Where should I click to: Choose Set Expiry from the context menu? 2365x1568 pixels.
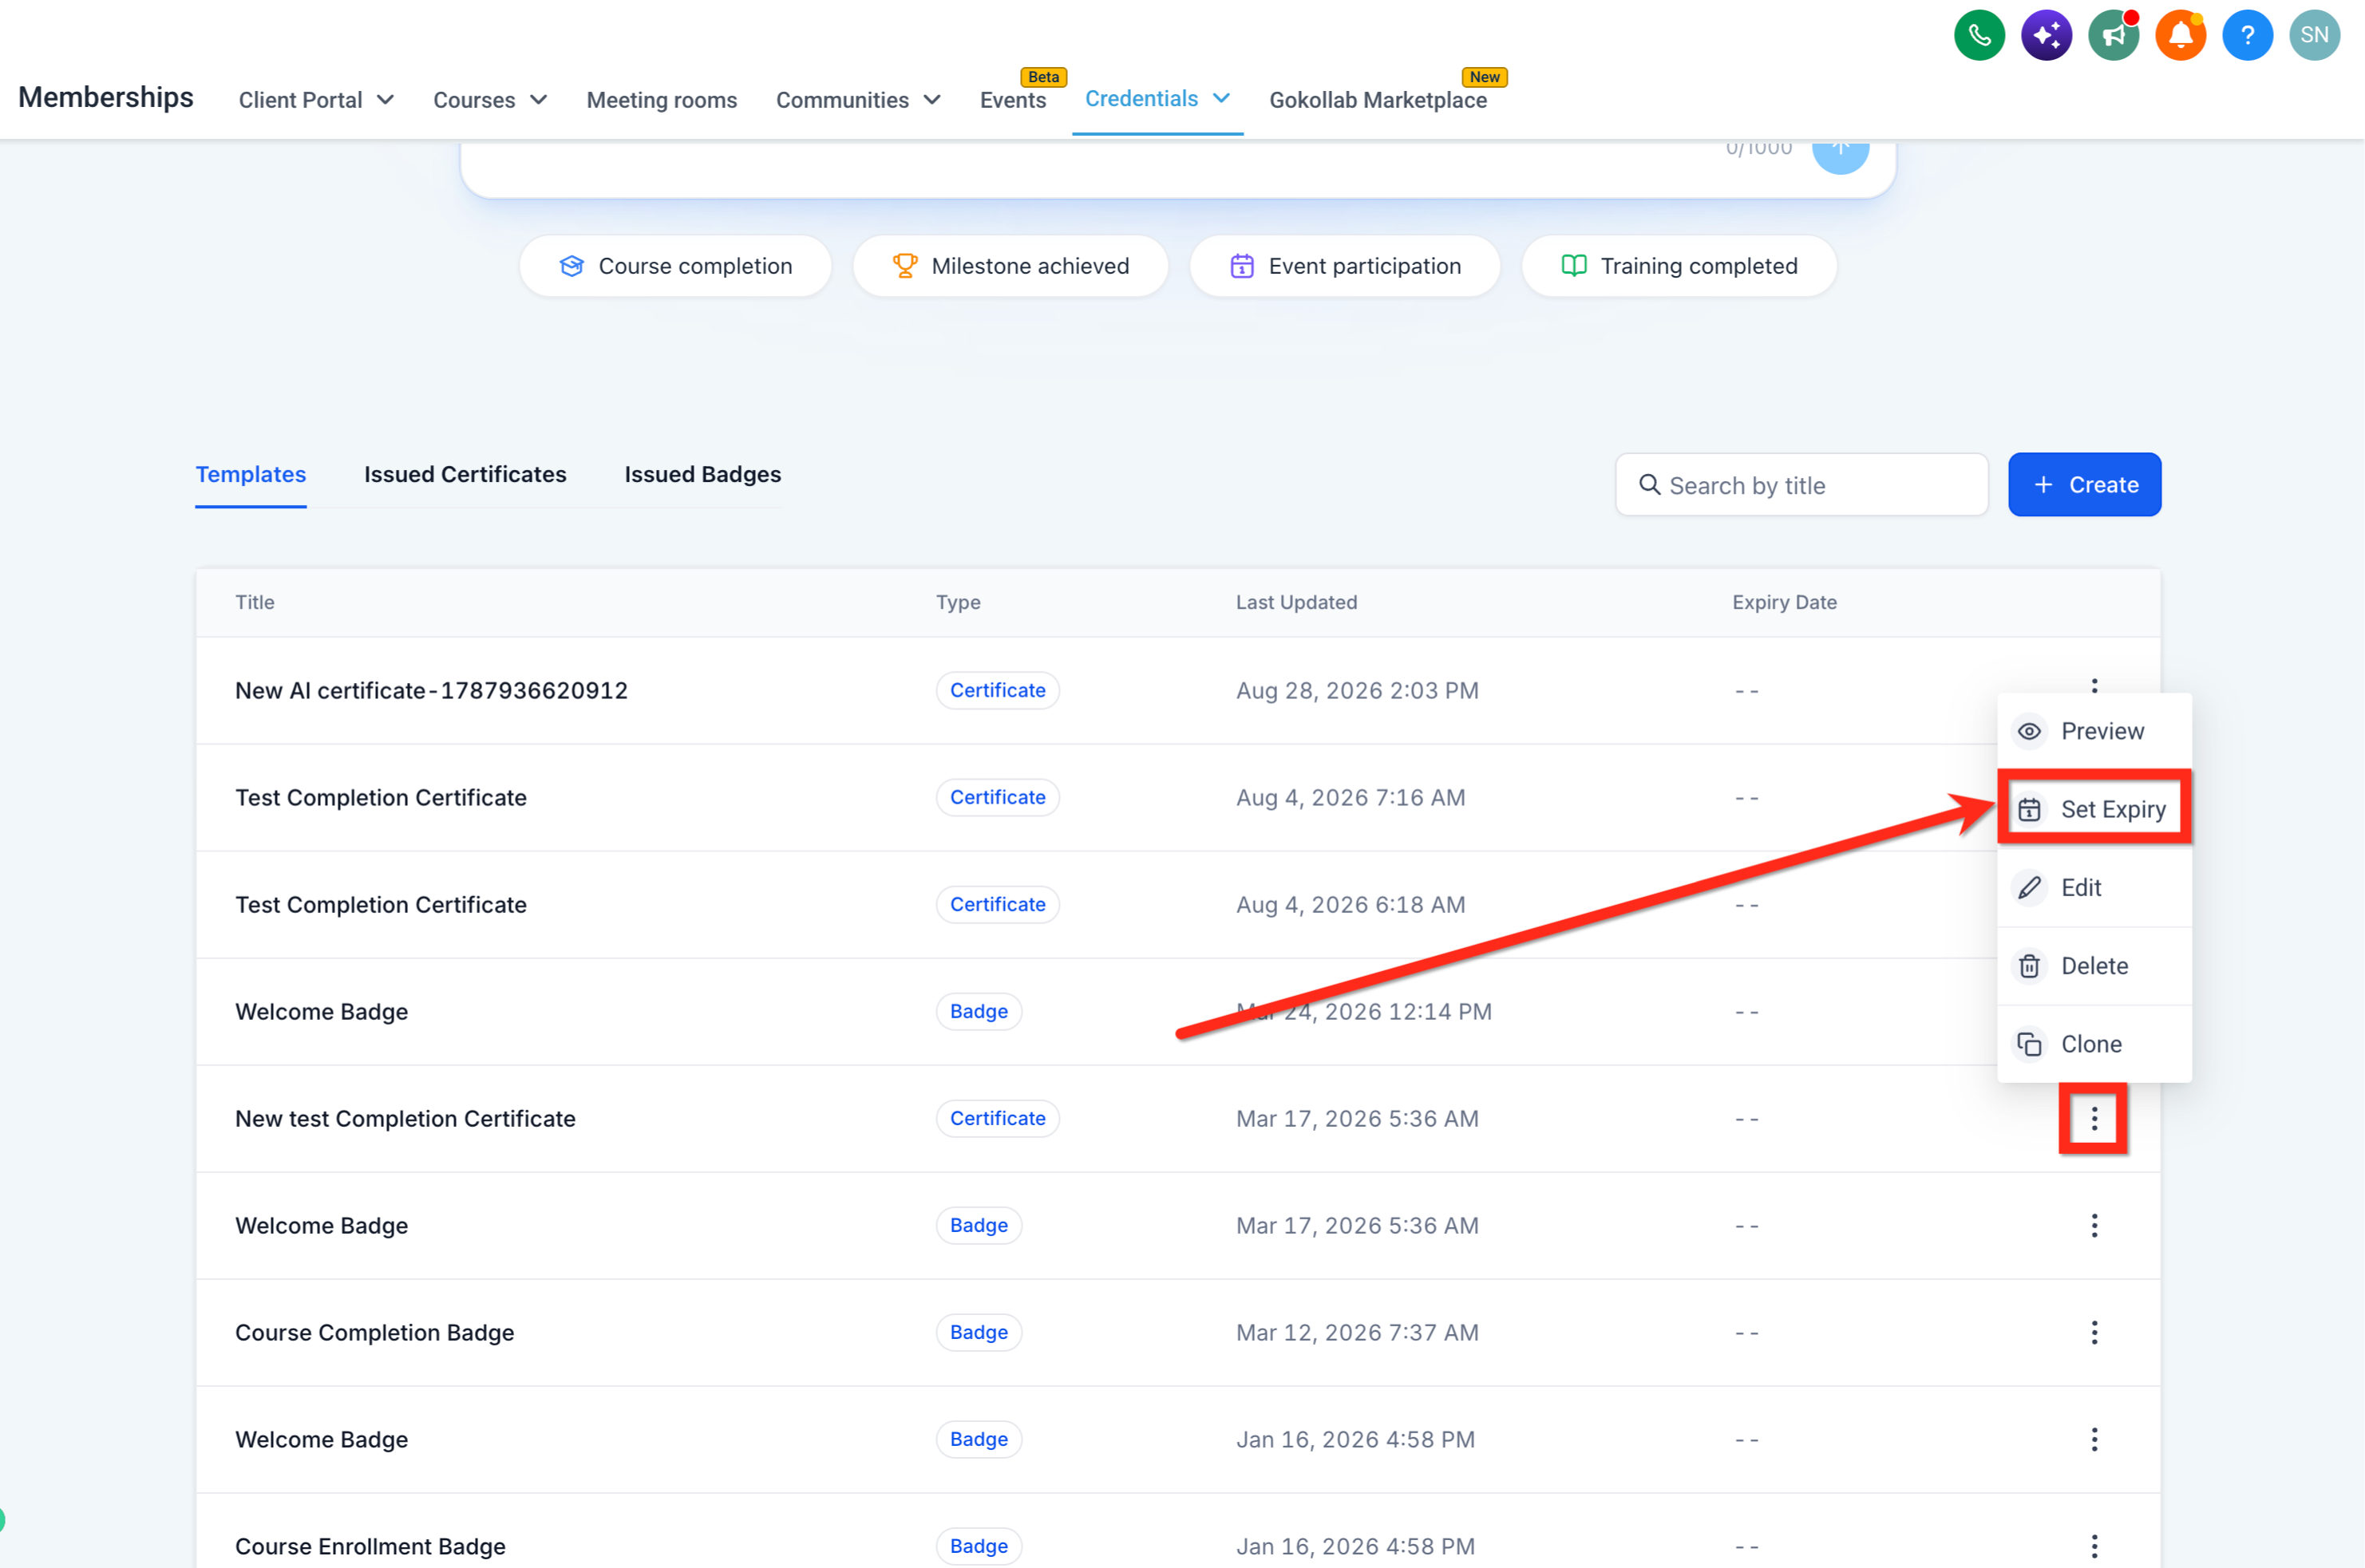tap(2094, 810)
